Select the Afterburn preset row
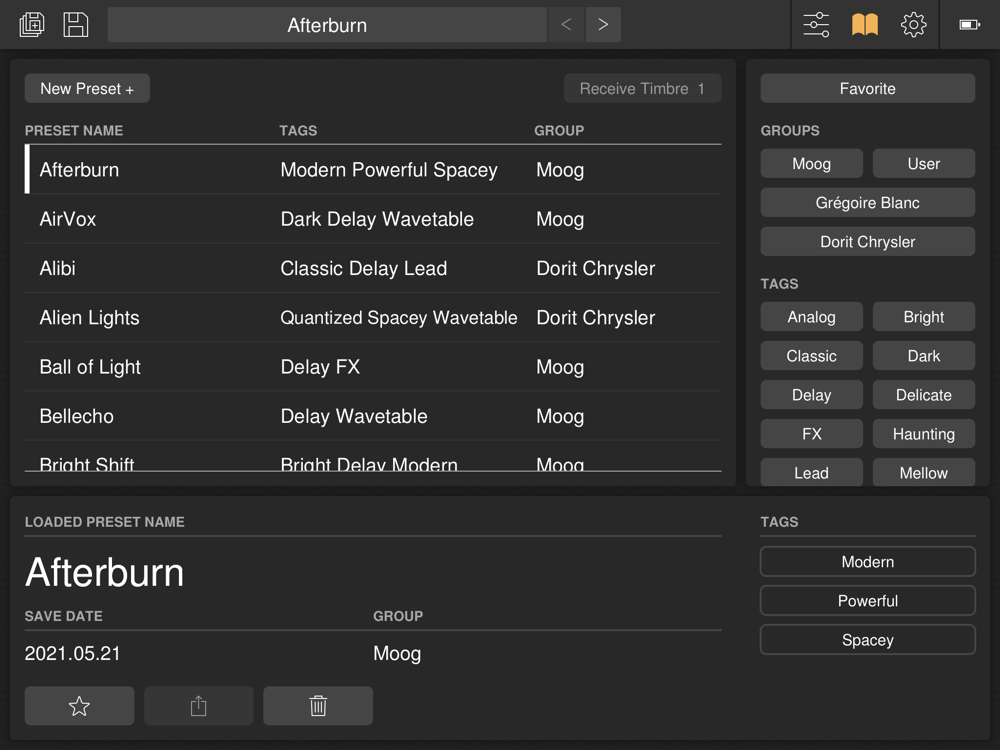Image resolution: width=1000 pixels, height=750 pixels. (x=373, y=170)
